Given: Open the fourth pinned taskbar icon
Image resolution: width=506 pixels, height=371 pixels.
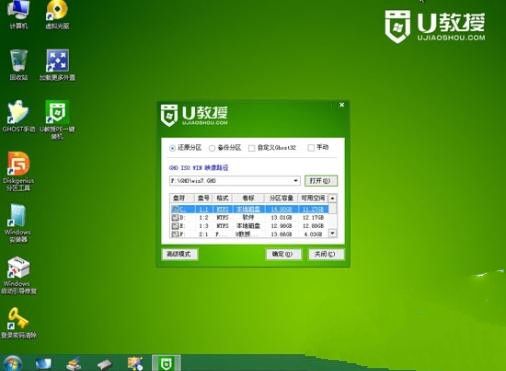Looking at the screenshot, I should [135, 363].
